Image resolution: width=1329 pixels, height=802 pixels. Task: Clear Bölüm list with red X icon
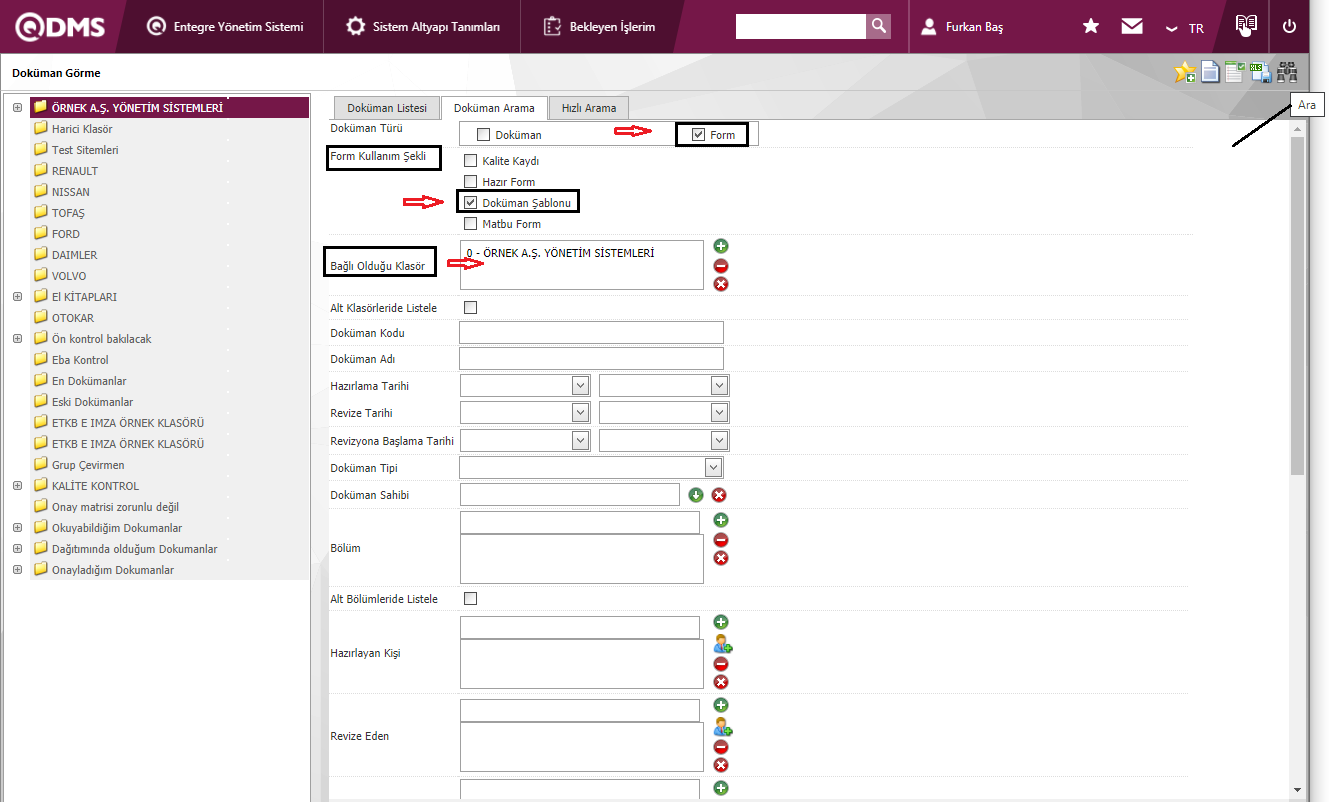pos(721,558)
